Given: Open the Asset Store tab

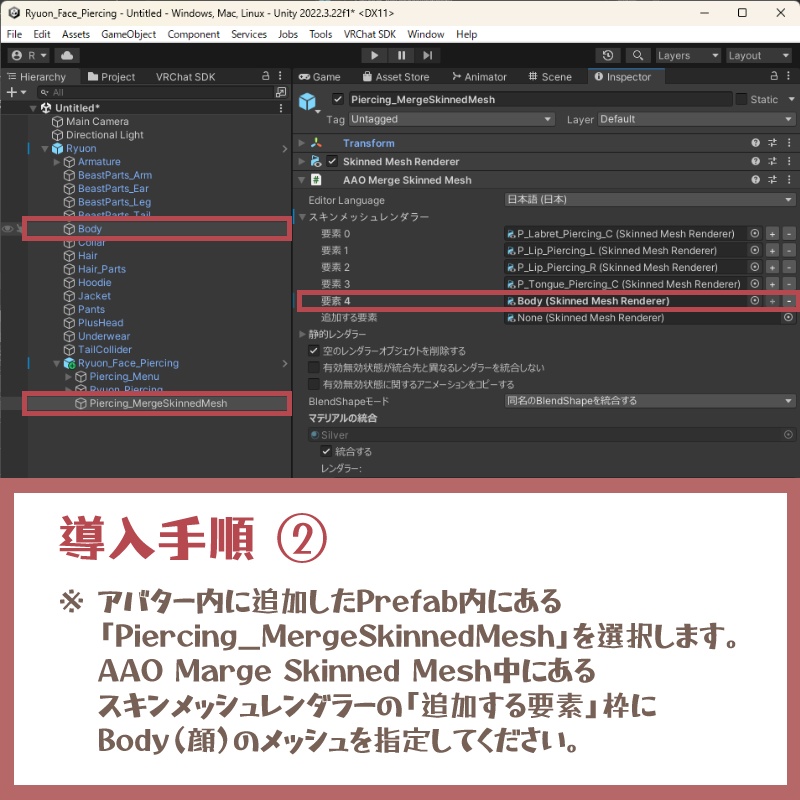Looking at the screenshot, I should (396, 77).
